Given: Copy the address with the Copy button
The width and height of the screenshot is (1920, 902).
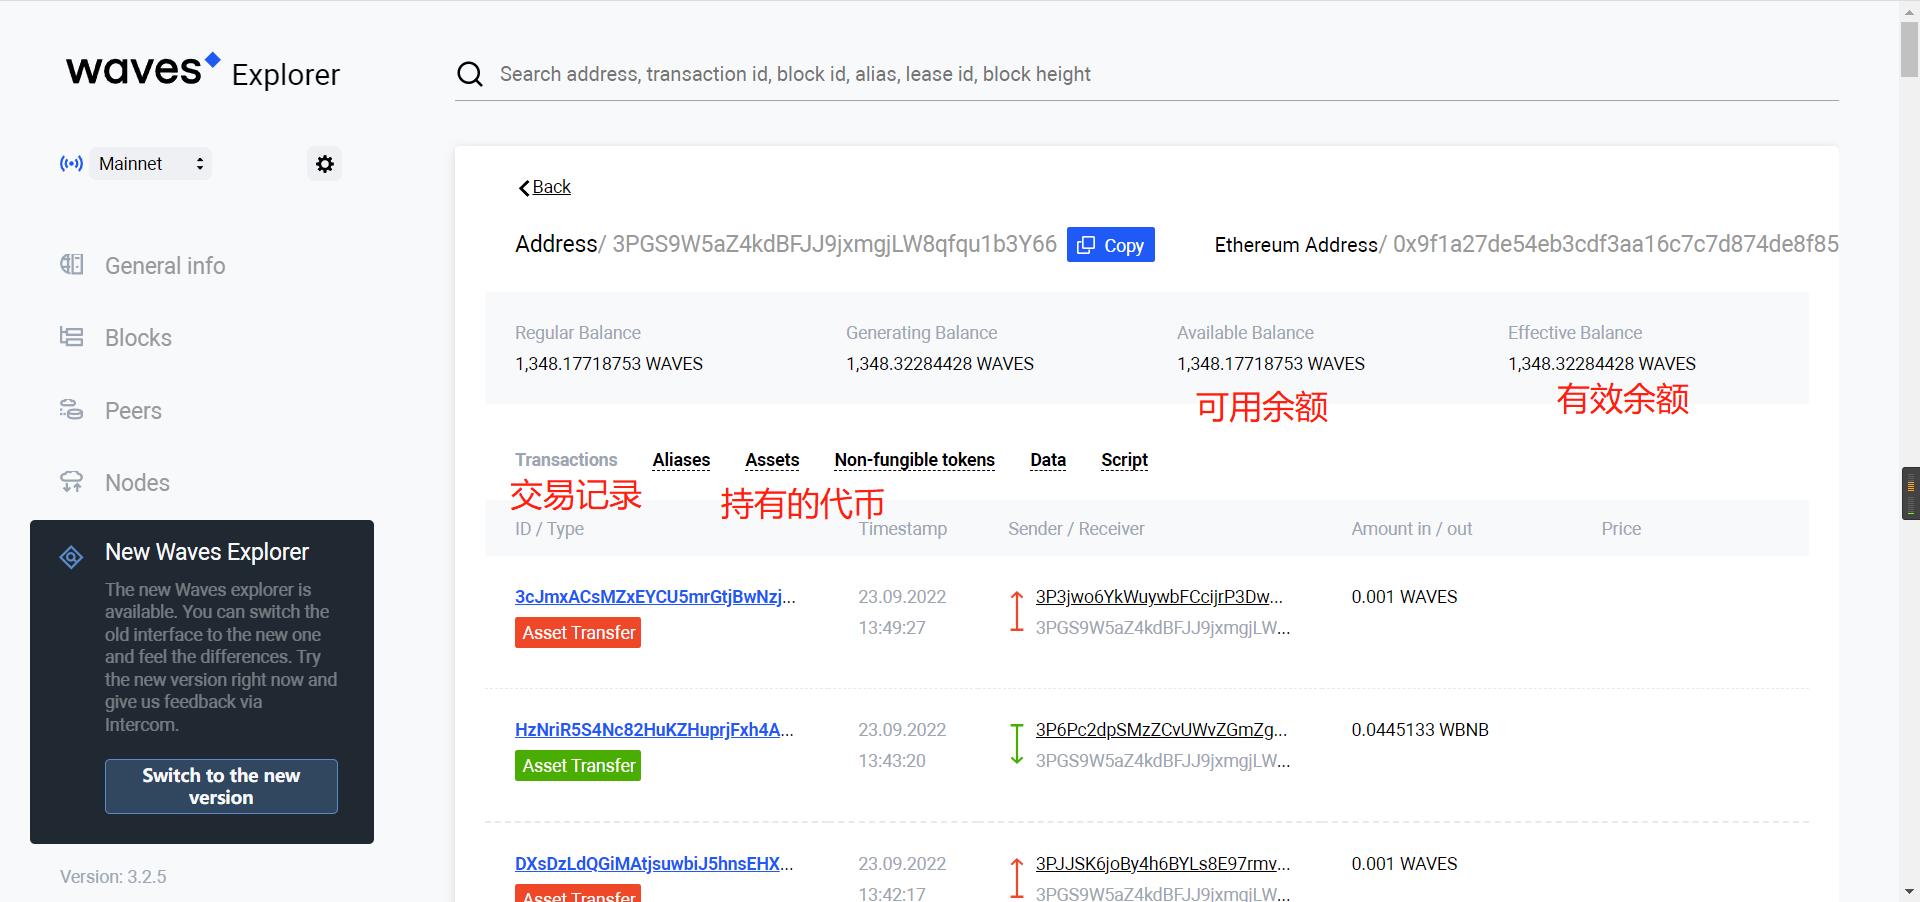Looking at the screenshot, I should (1110, 244).
